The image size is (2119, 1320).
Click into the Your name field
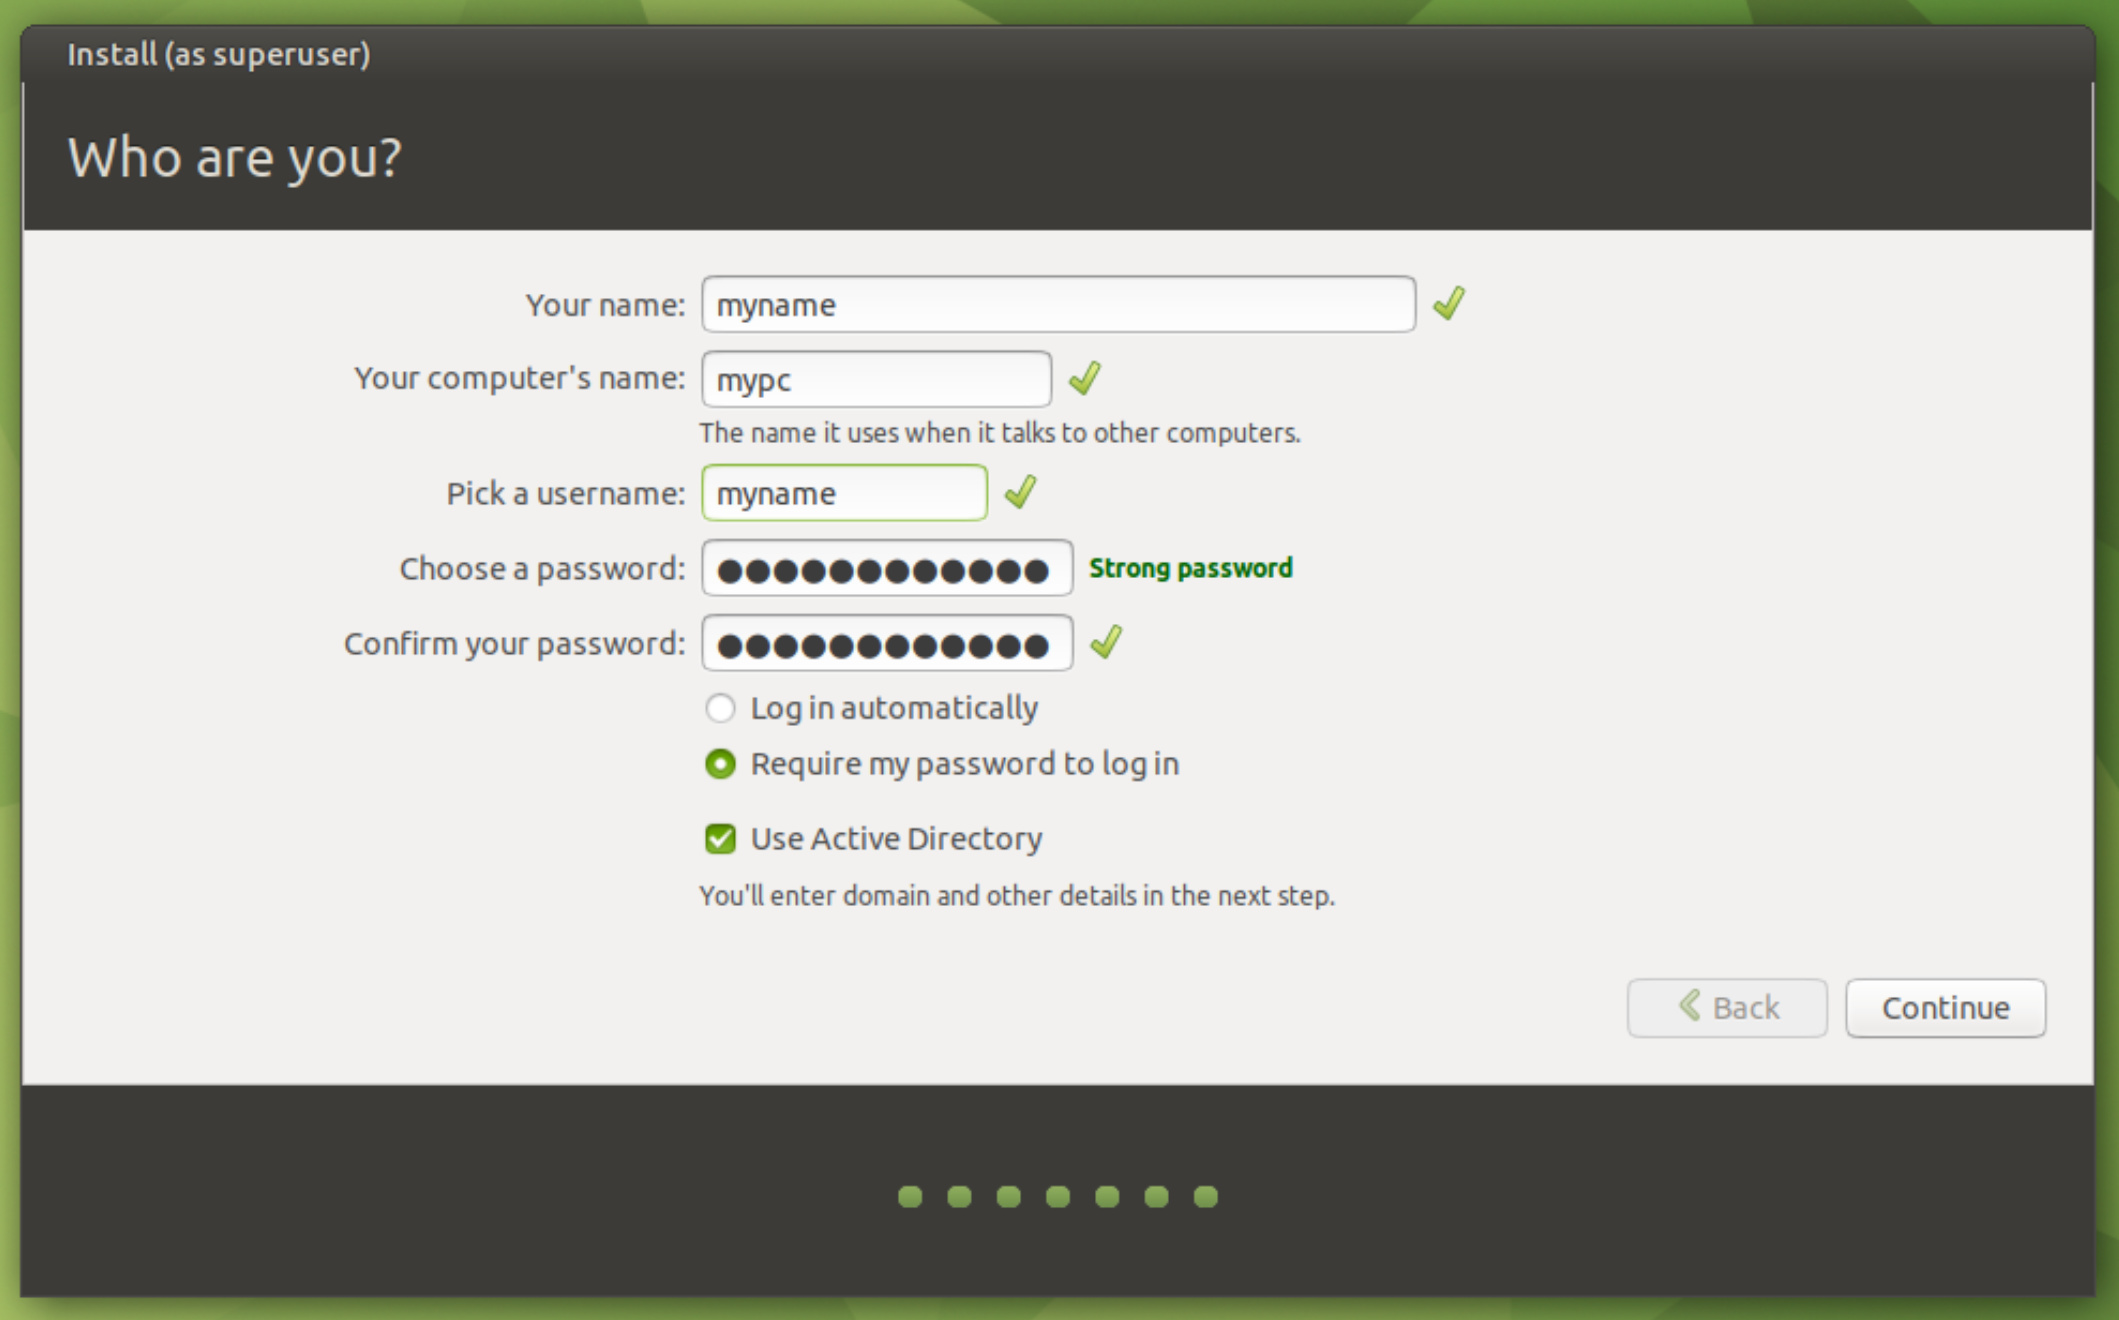tap(1058, 304)
